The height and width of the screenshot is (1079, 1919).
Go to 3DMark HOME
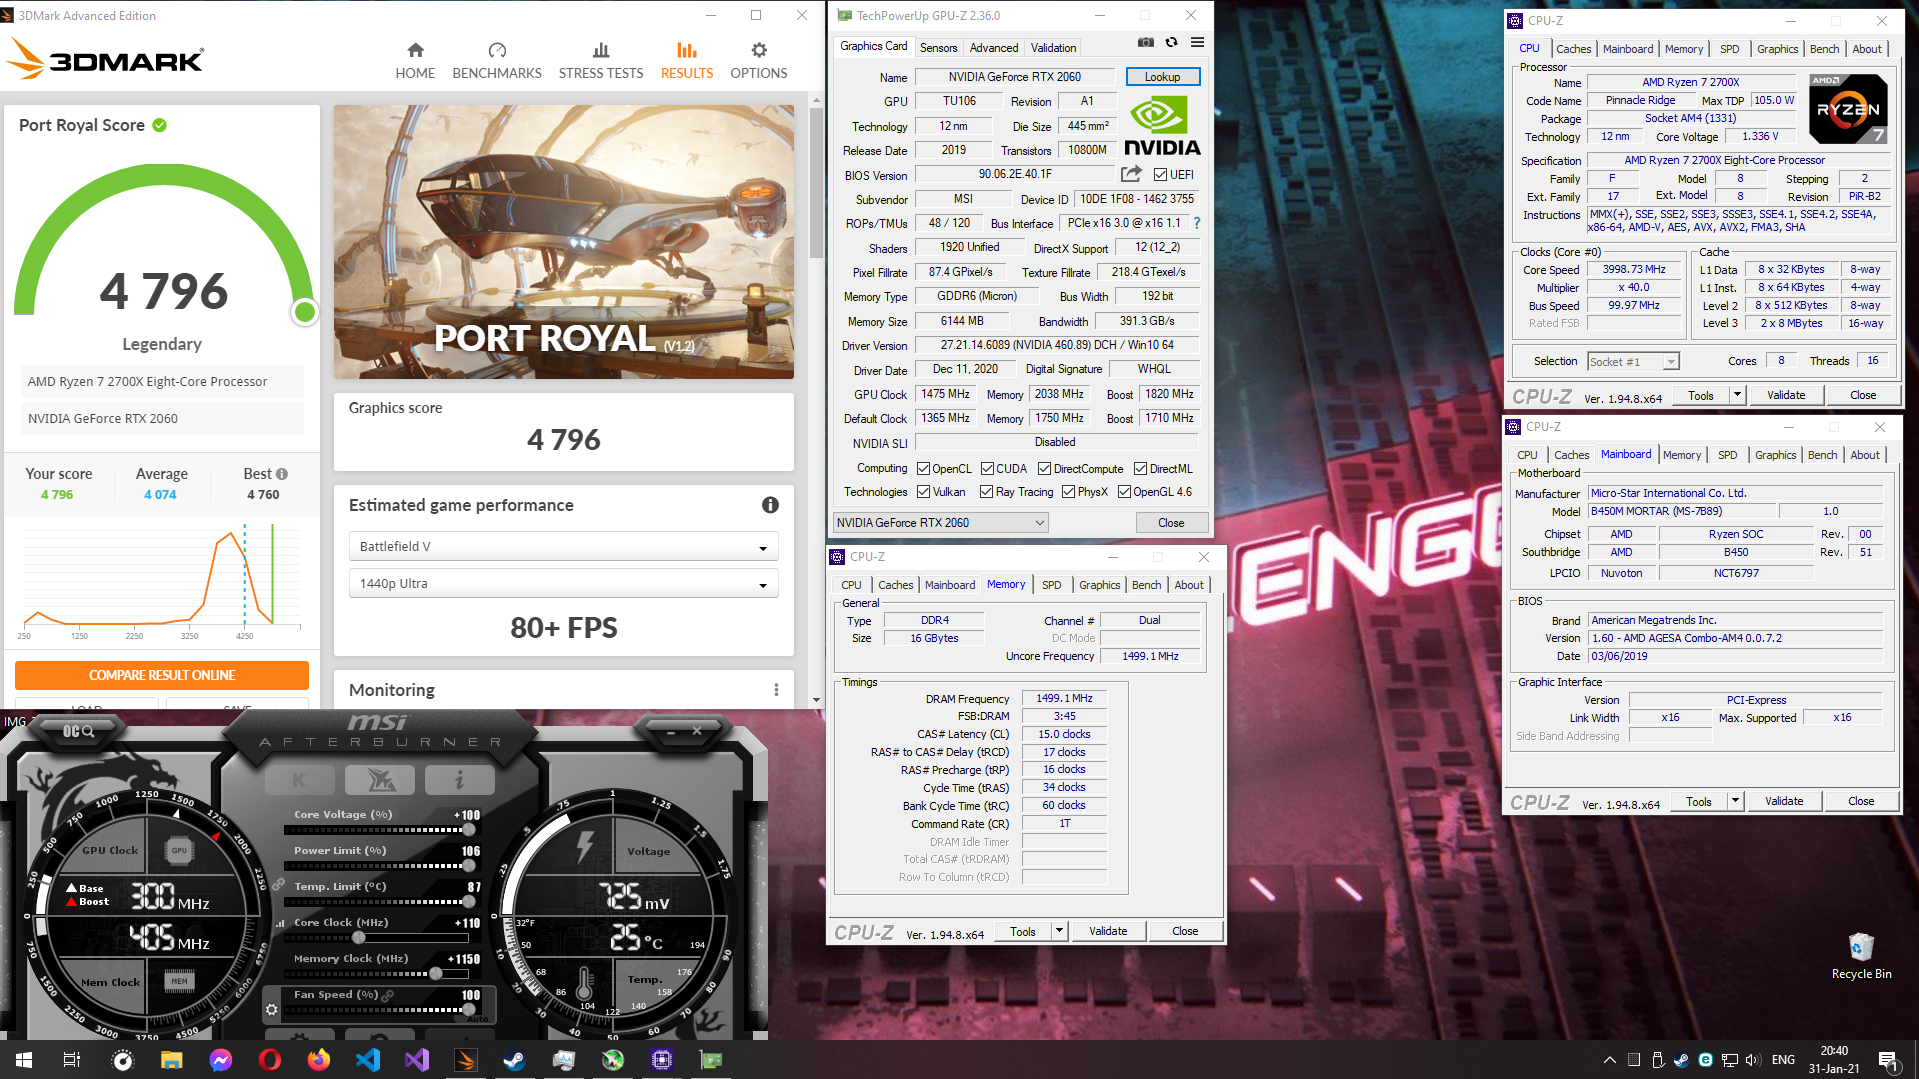tap(415, 61)
